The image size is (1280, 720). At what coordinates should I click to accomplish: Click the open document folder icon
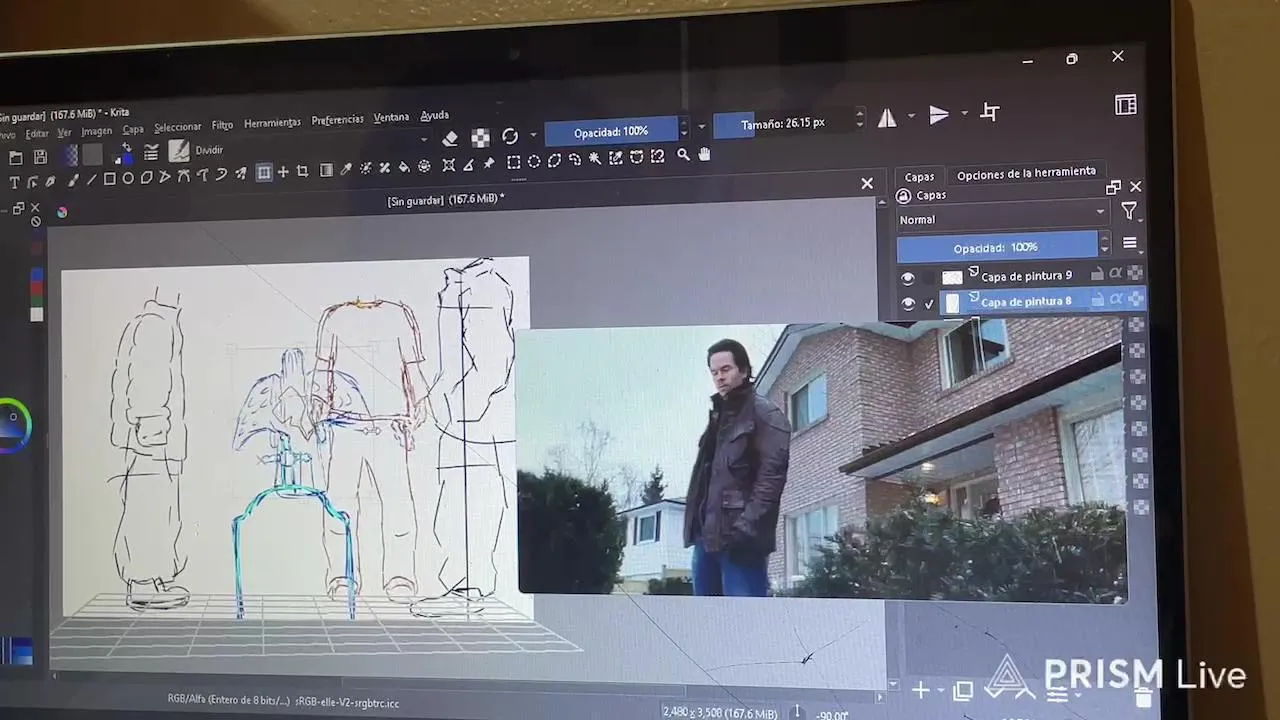(x=16, y=158)
